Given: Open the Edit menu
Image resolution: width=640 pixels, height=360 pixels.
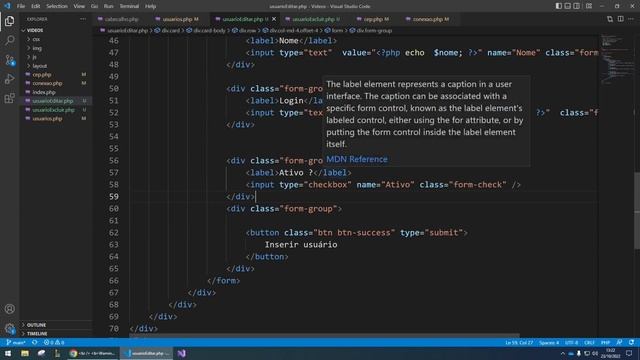Looking at the screenshot, I should (x=36, y=6).
